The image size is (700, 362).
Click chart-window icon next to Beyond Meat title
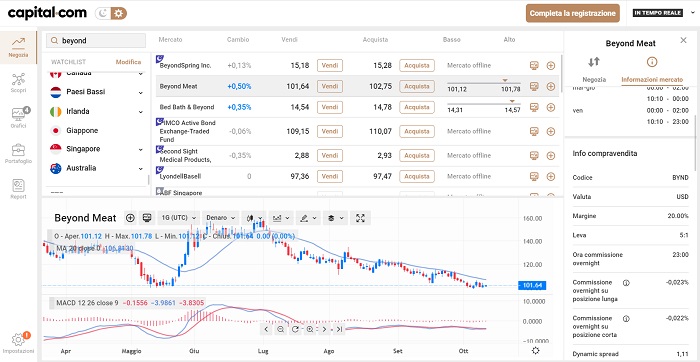tap(146, 218)
